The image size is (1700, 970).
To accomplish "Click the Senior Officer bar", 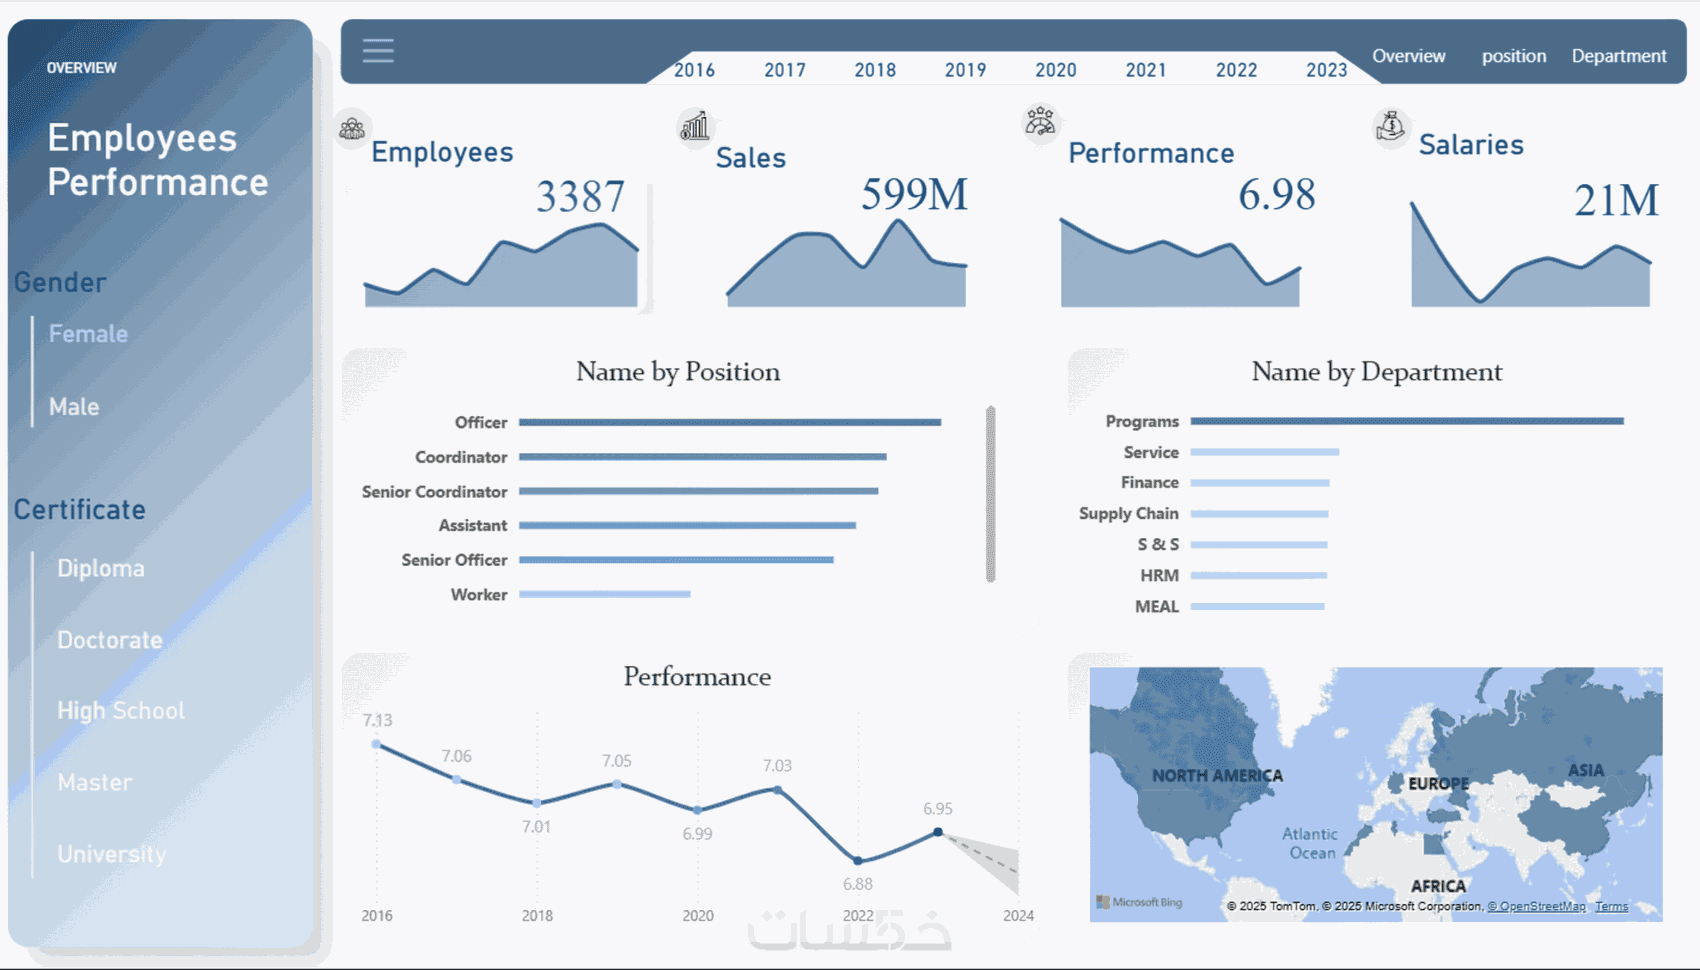I will coord(676,560).
